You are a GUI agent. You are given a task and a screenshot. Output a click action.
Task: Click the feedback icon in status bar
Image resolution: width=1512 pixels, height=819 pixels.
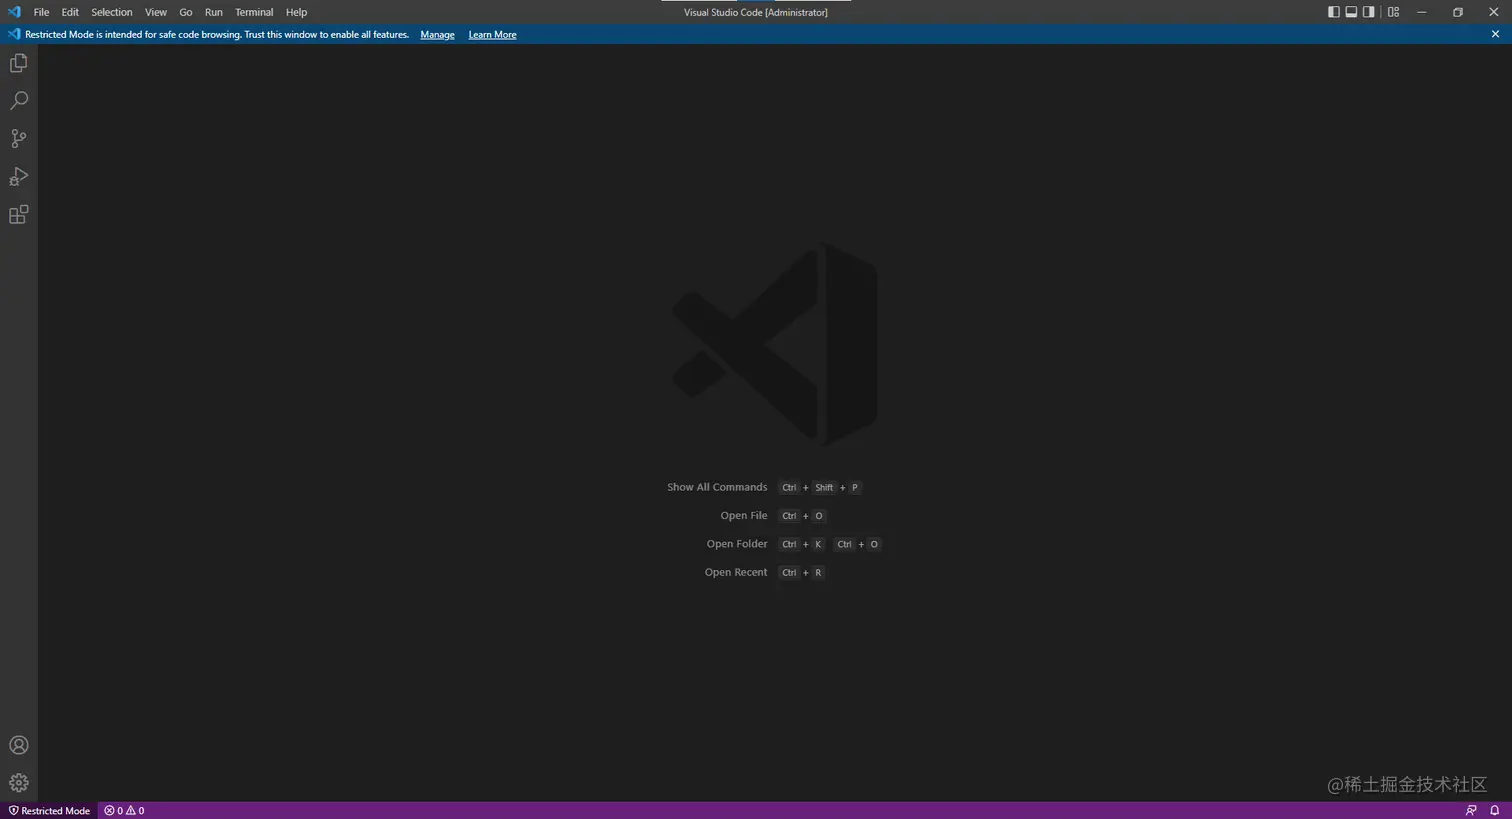(1471, 811)
